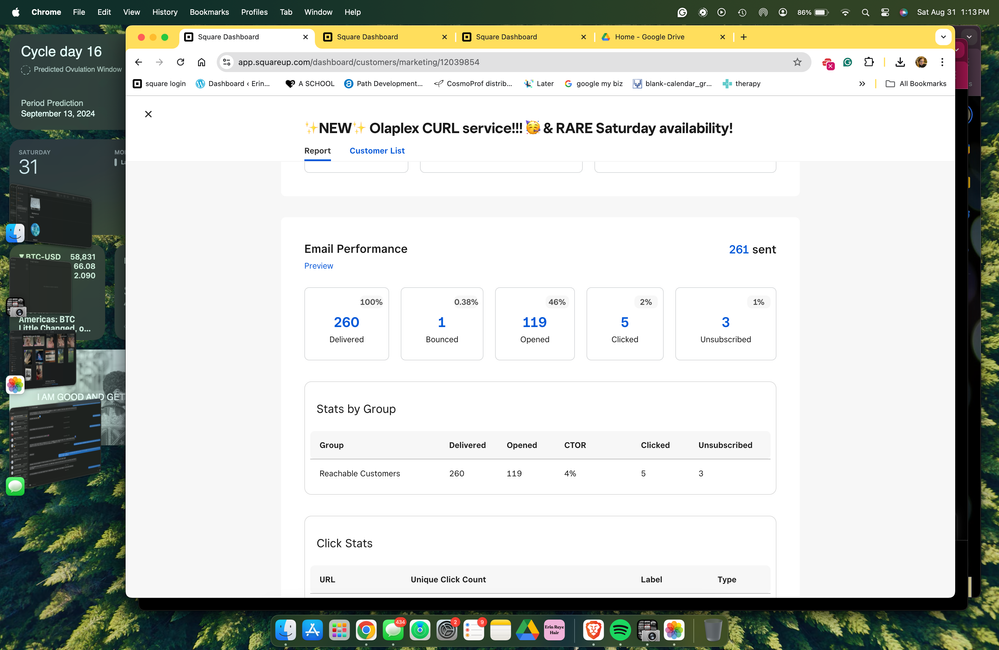Open the All Bookmarks folder
The width and height of the screenshot is (999, 650).
tap(915, 84)
